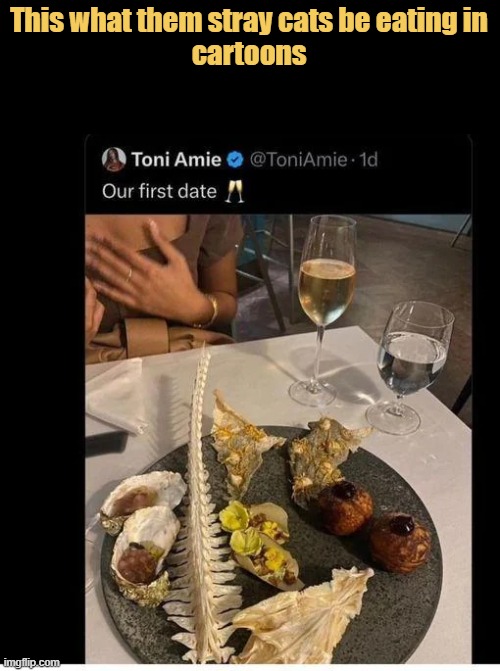Open the Toni Amie display name

click(176, 160)
